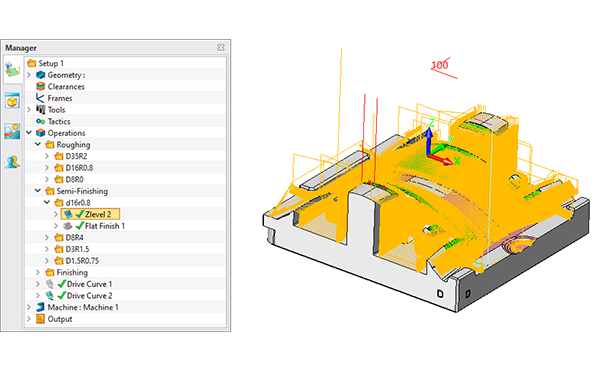Open the Frames node

(60, 98)
